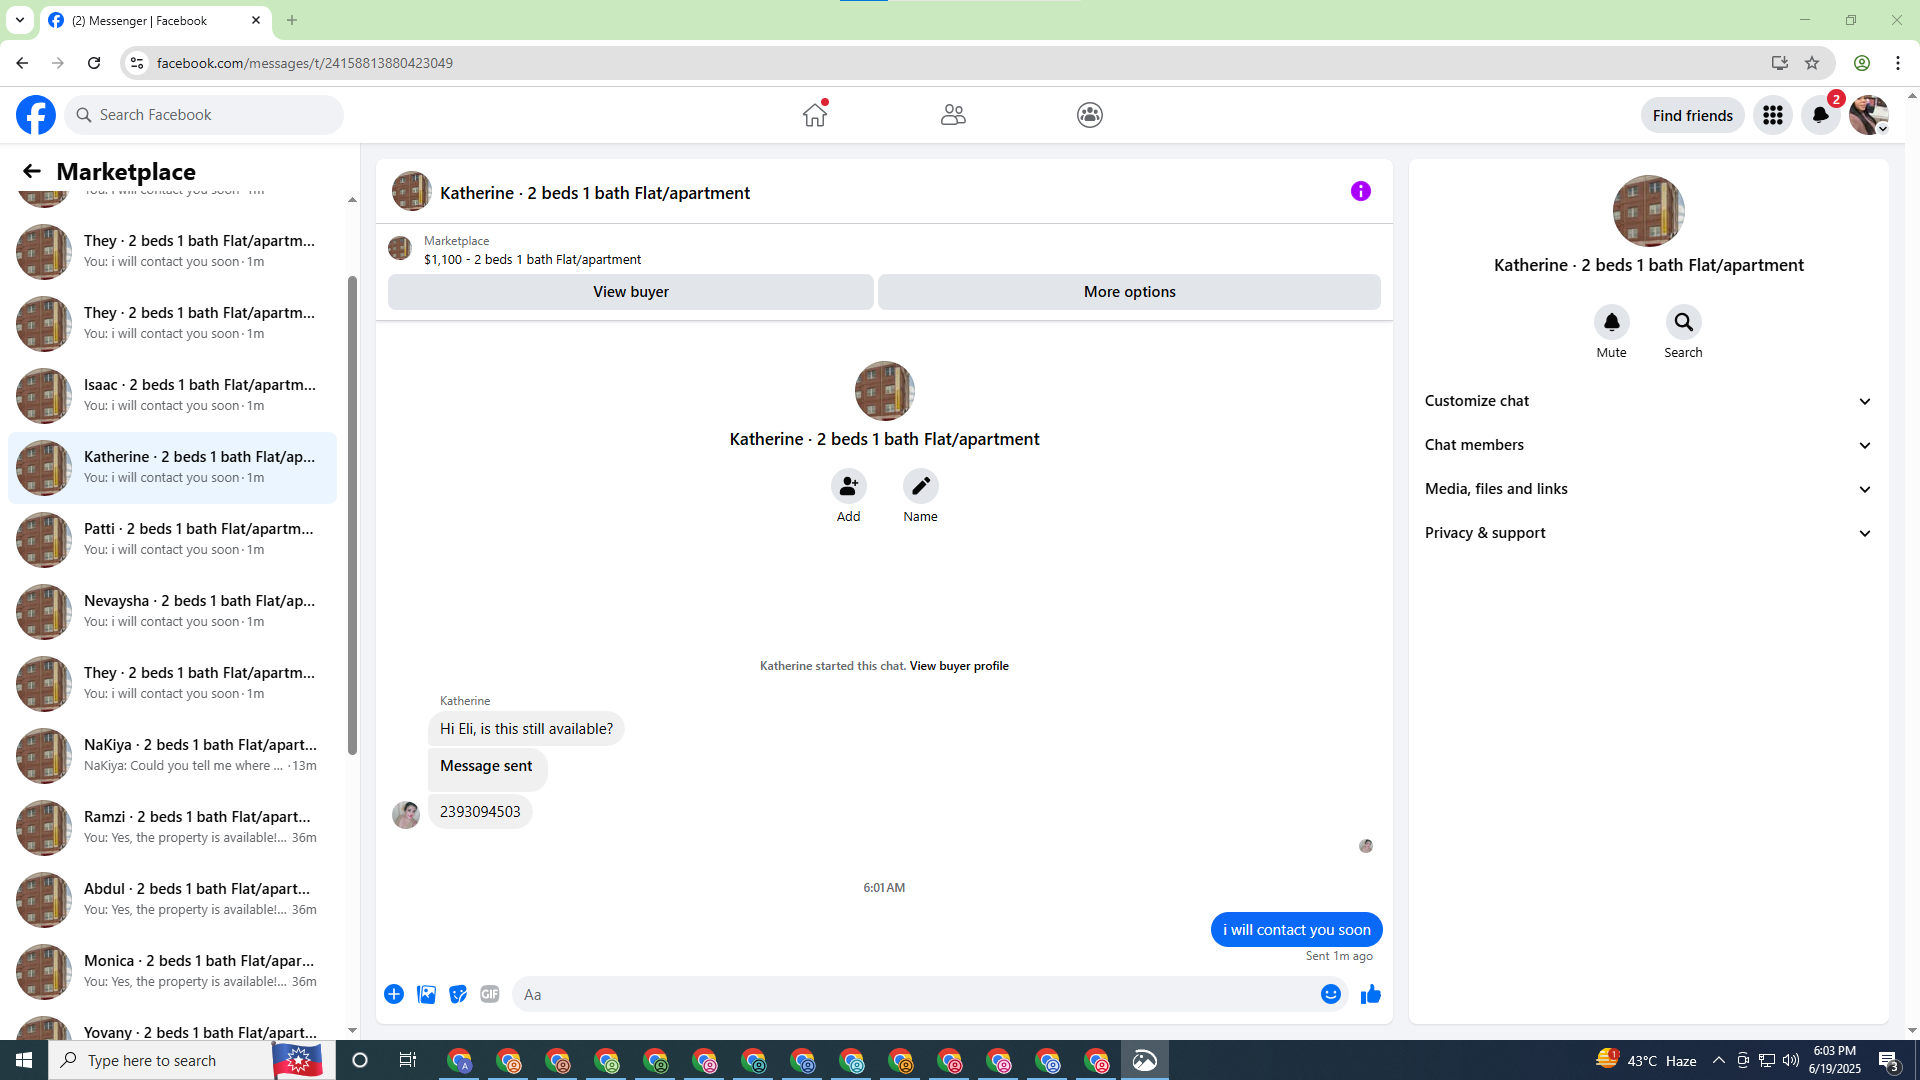Viewport: 1920px width, 1080px height.
Task: Open weather widget 43°C Haze
Action: (x=1646, y=1060)
